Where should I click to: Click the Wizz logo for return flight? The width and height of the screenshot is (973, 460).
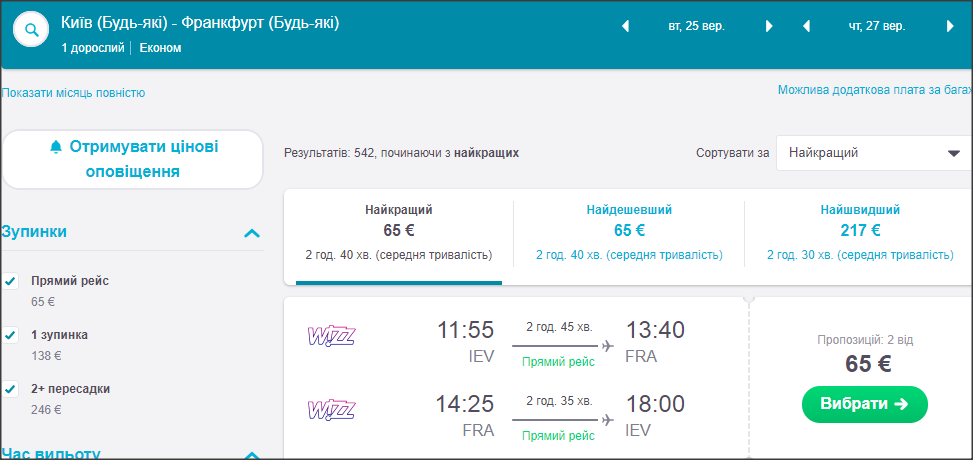coord(331,410)
